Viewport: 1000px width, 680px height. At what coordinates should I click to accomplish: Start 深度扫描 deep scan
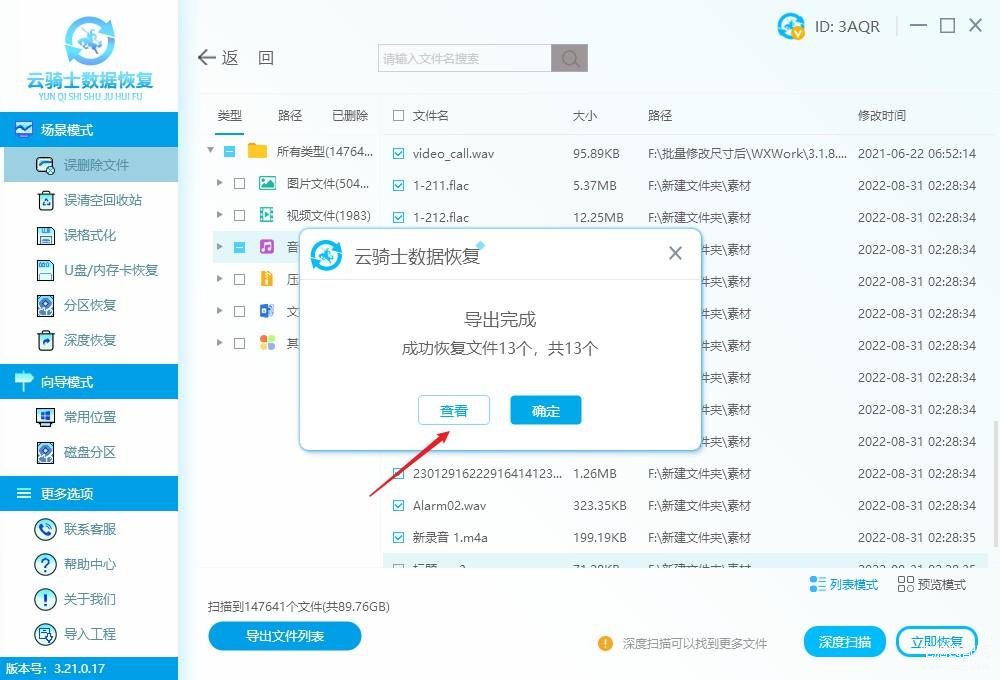pos(844,642)
